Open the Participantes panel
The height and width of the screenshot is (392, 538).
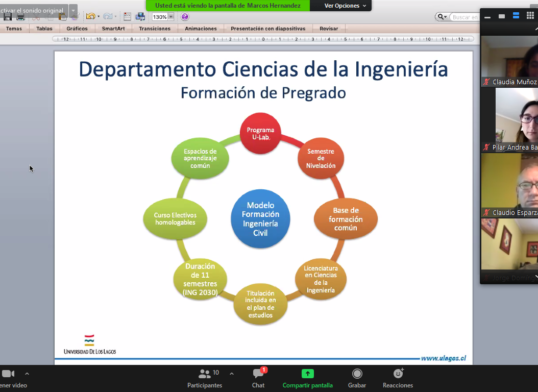[x=205, y=379]
